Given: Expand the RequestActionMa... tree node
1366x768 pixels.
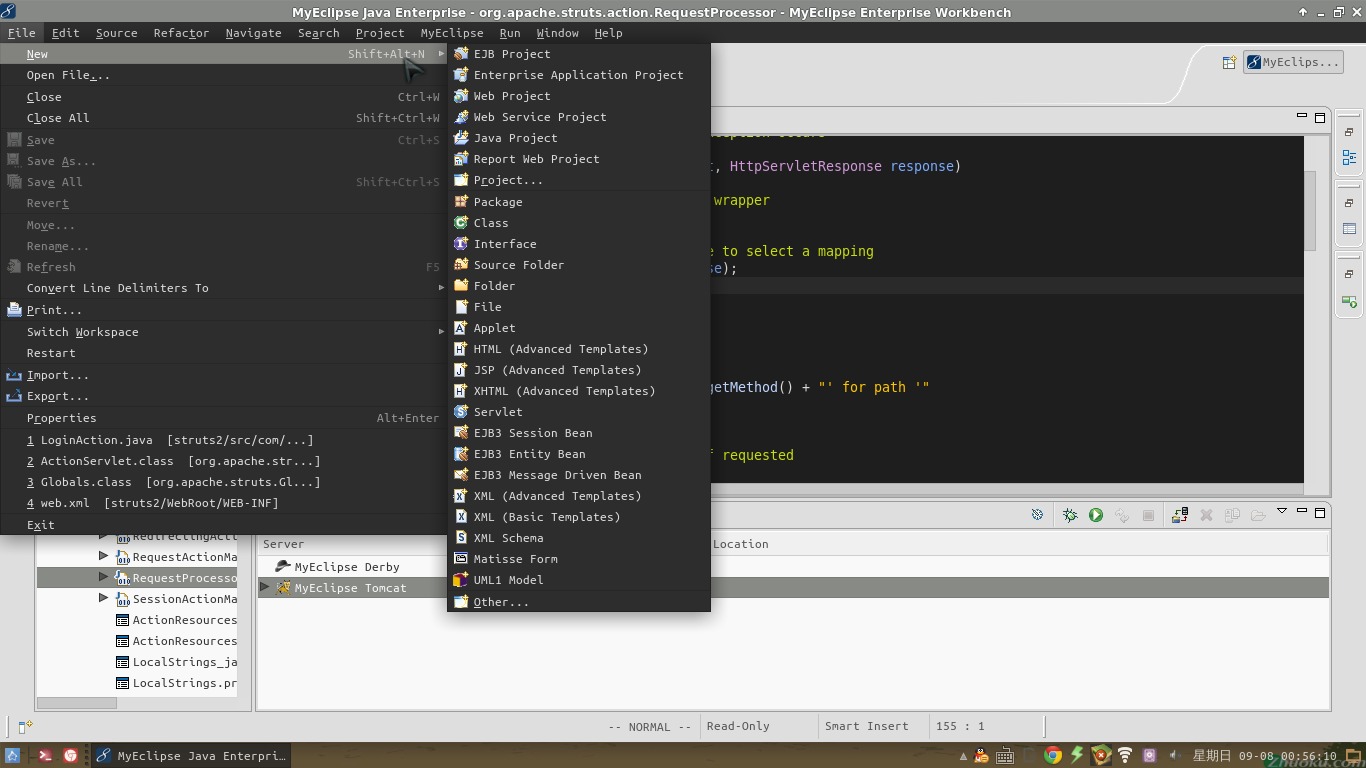Looking at the screenshot, I should [x=103, y=556].
